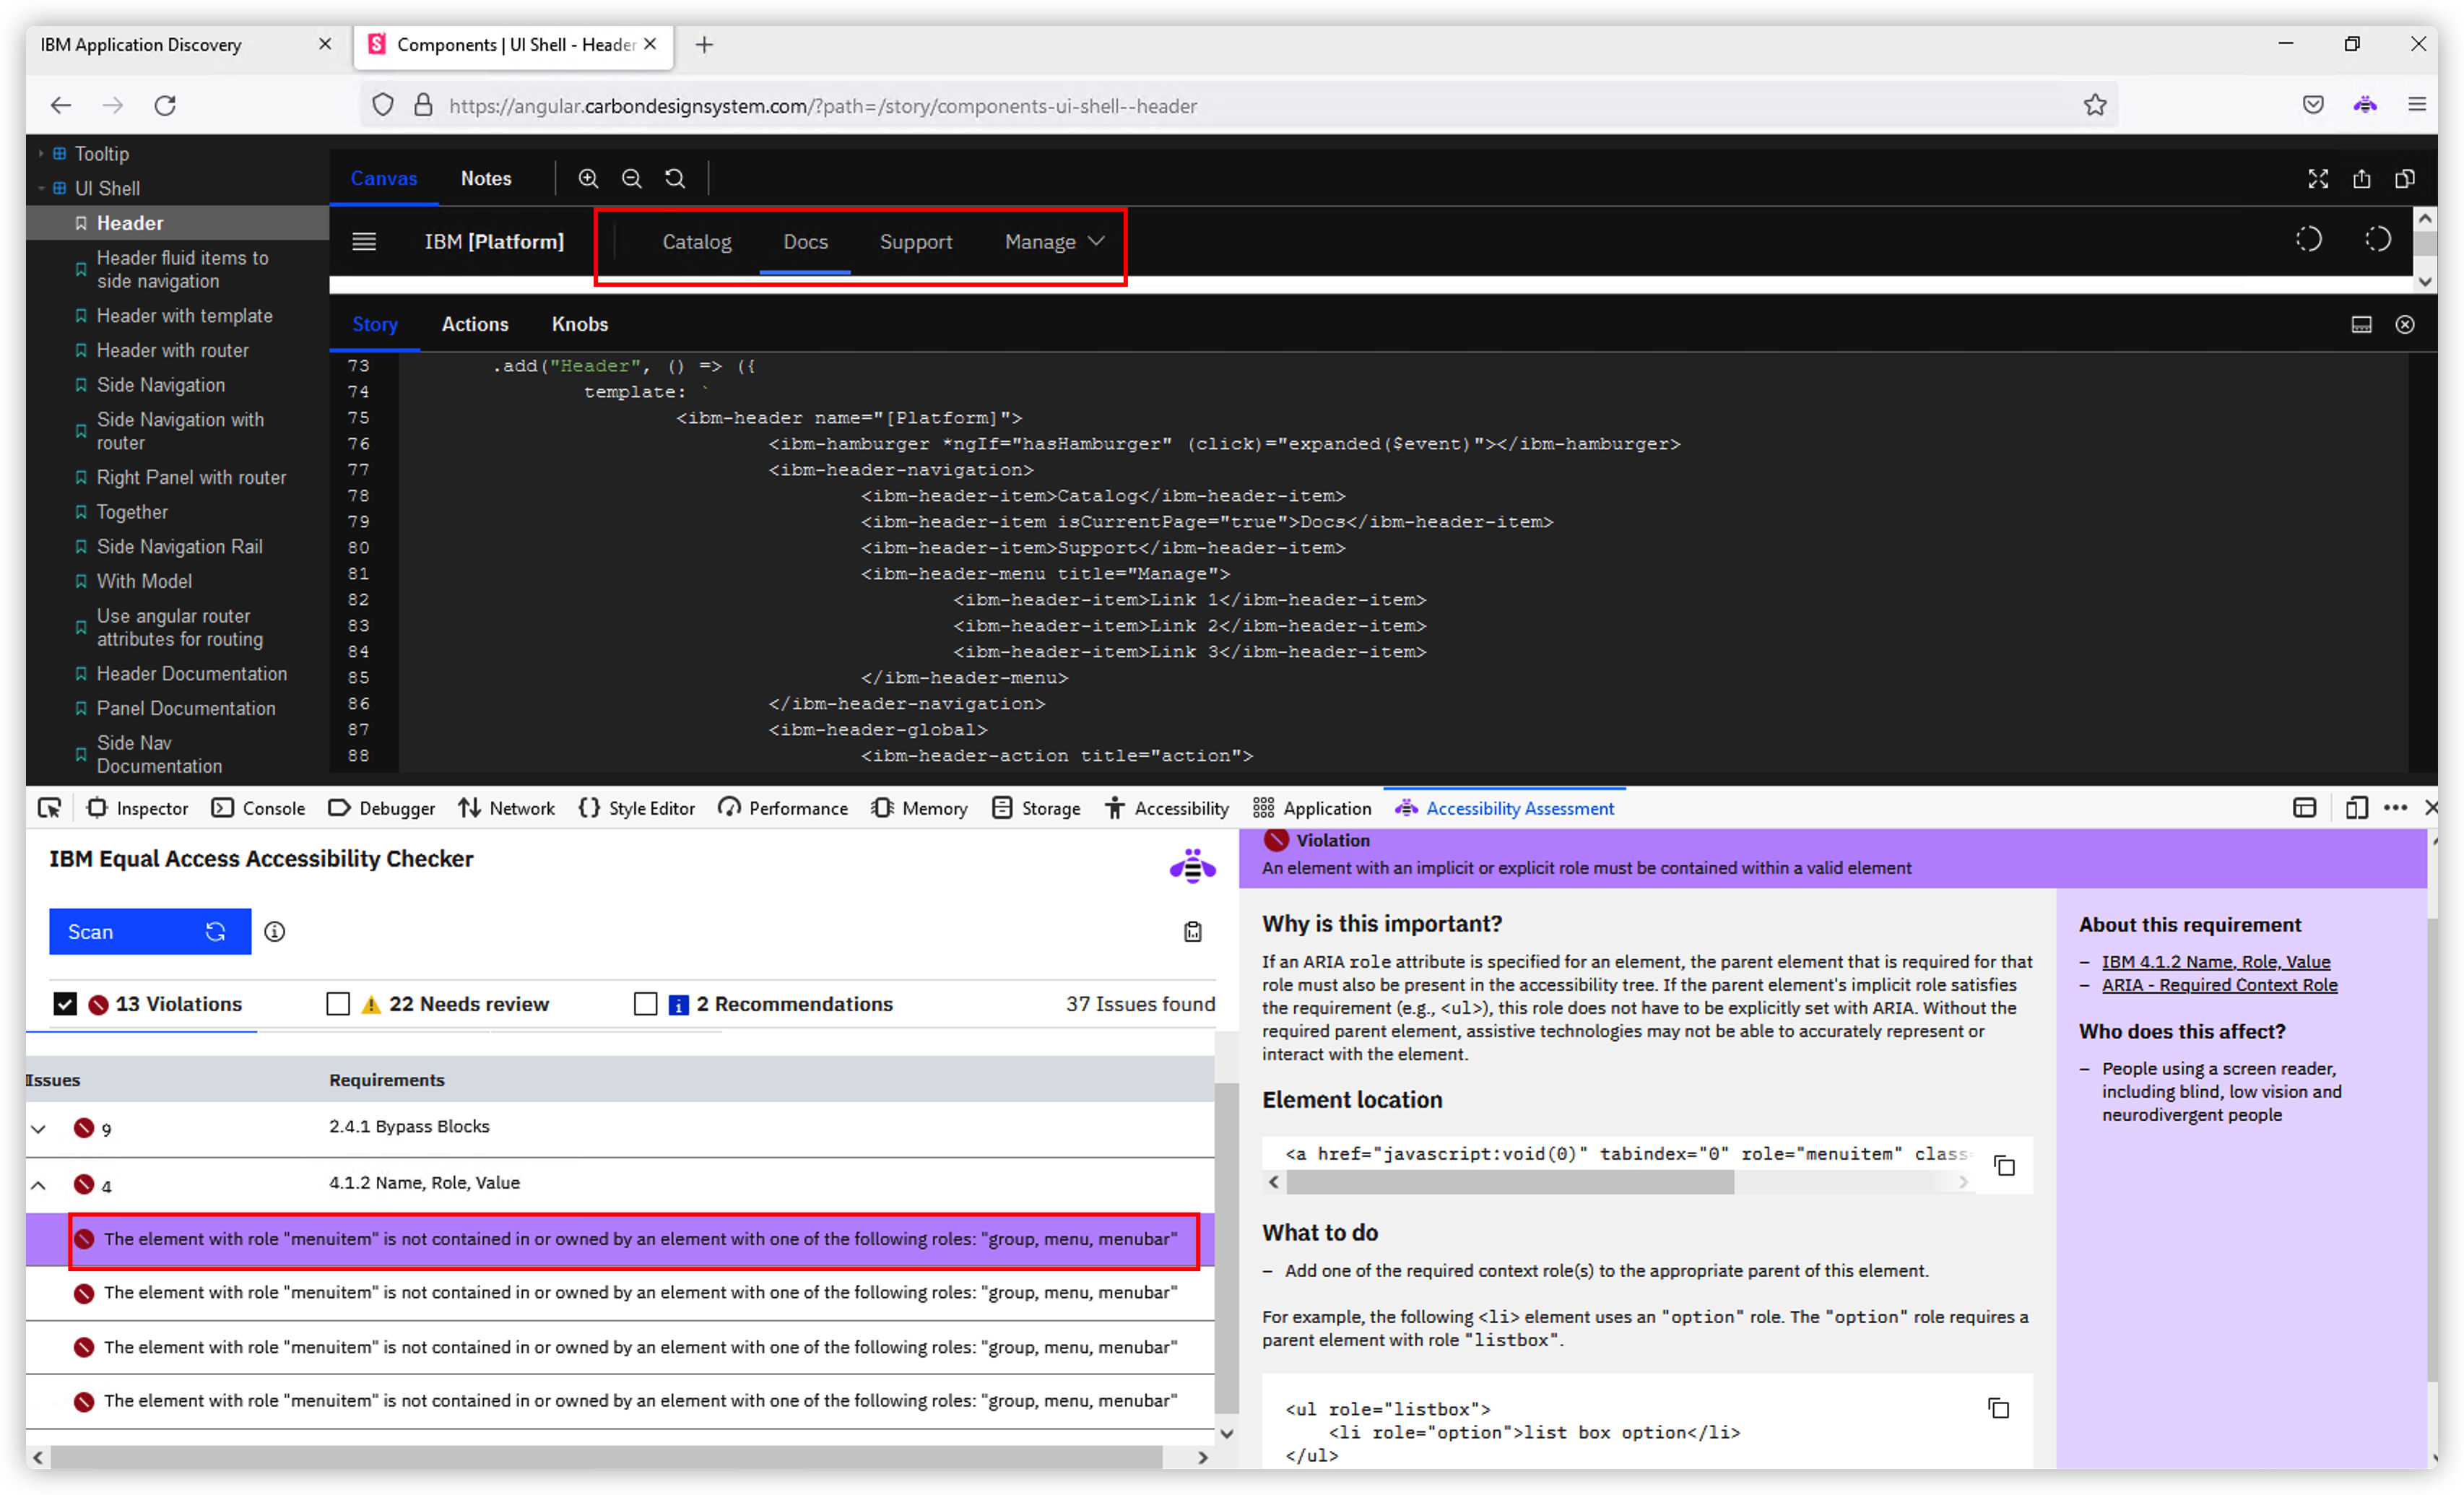Screen dimensions: 2464x1495
Task: Uncheck the 13 Violations filter
Action: [66, 1003]
